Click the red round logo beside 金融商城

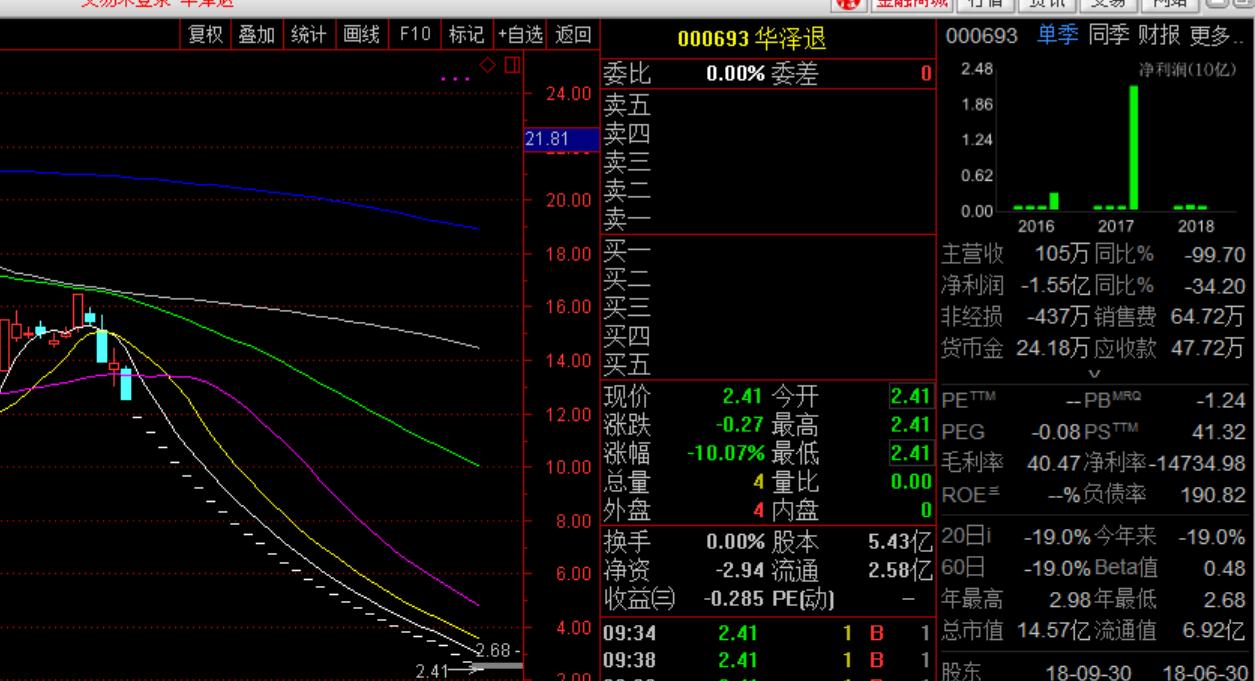click(851, 4)
